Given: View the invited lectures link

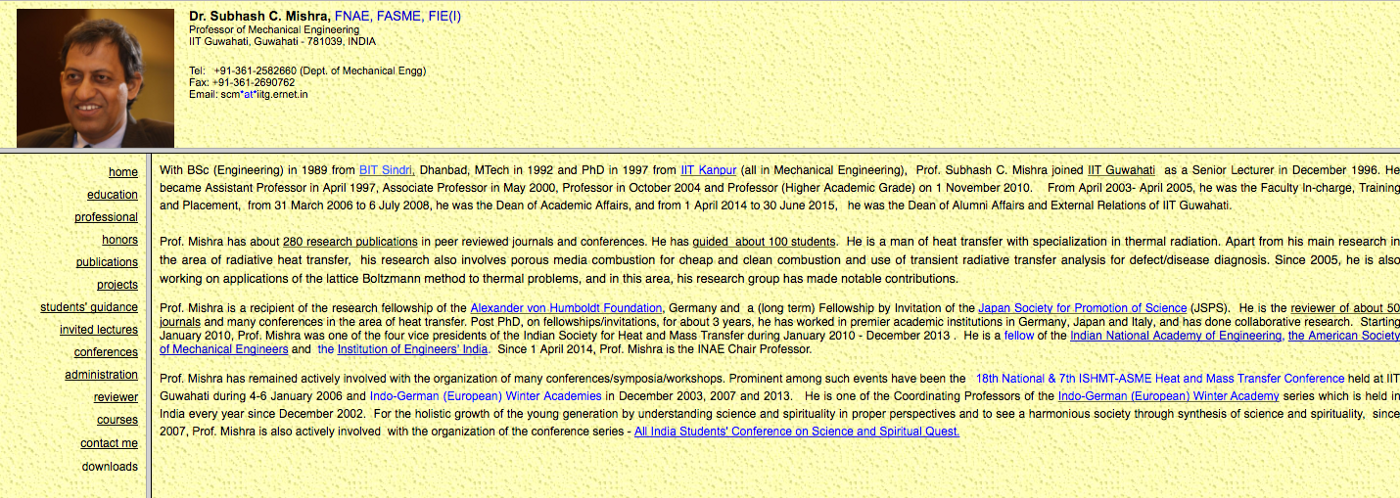Looking at the screenshot, I should [x=98, y=330].
